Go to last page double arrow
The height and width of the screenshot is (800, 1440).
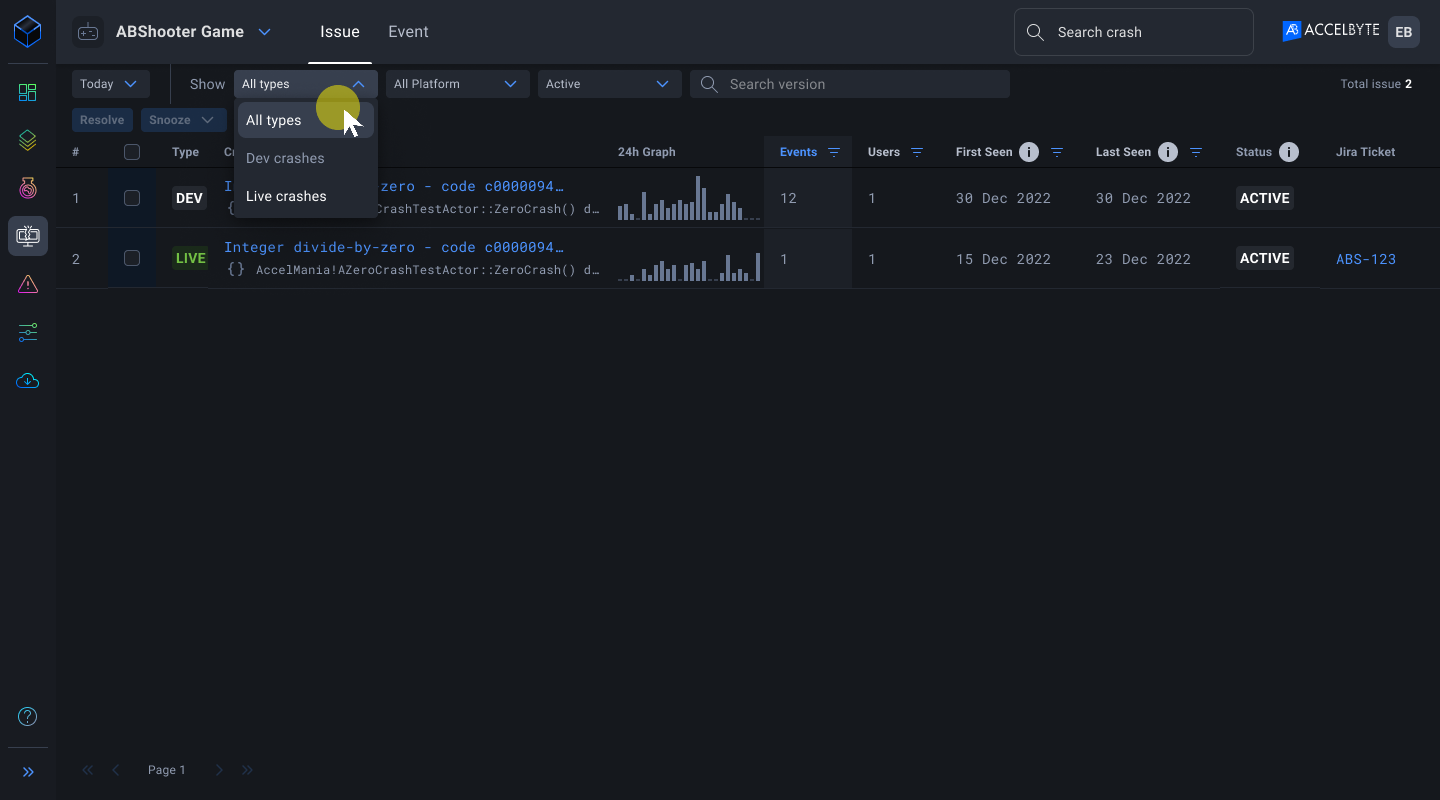[248, 770]
